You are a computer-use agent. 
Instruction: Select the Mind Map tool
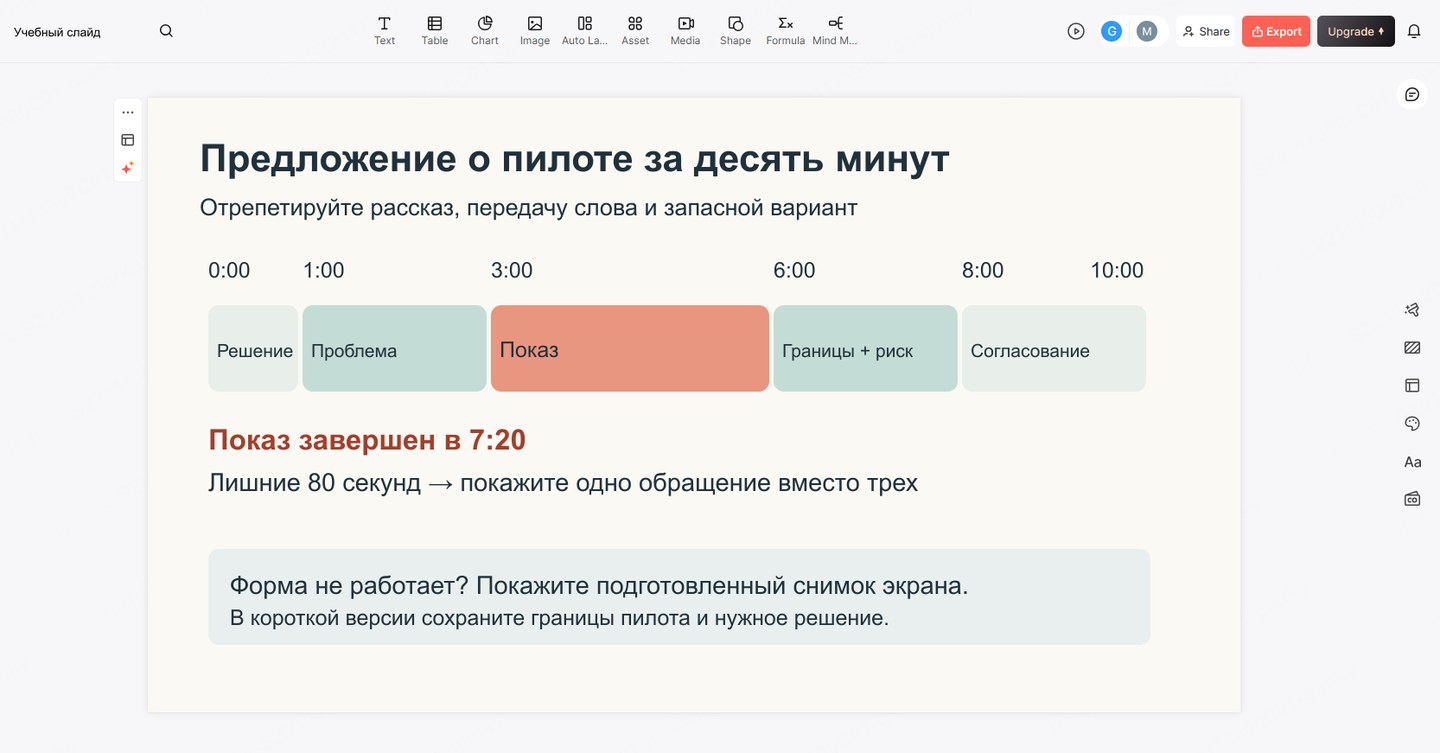[x=835, y=30]
